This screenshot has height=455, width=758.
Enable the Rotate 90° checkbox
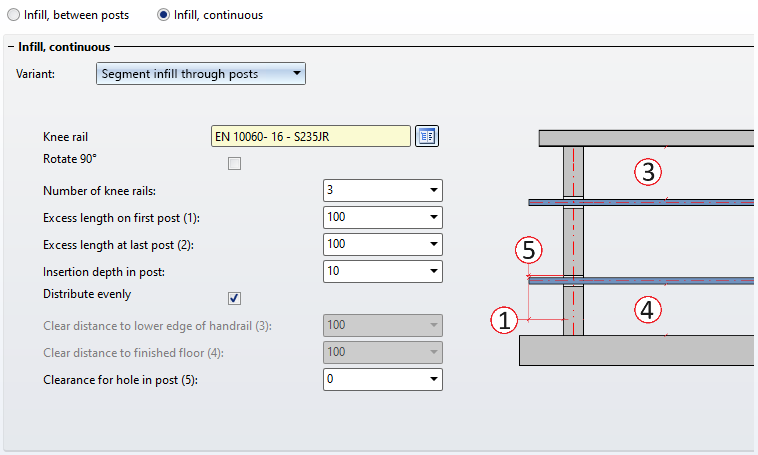pos(234,163)
